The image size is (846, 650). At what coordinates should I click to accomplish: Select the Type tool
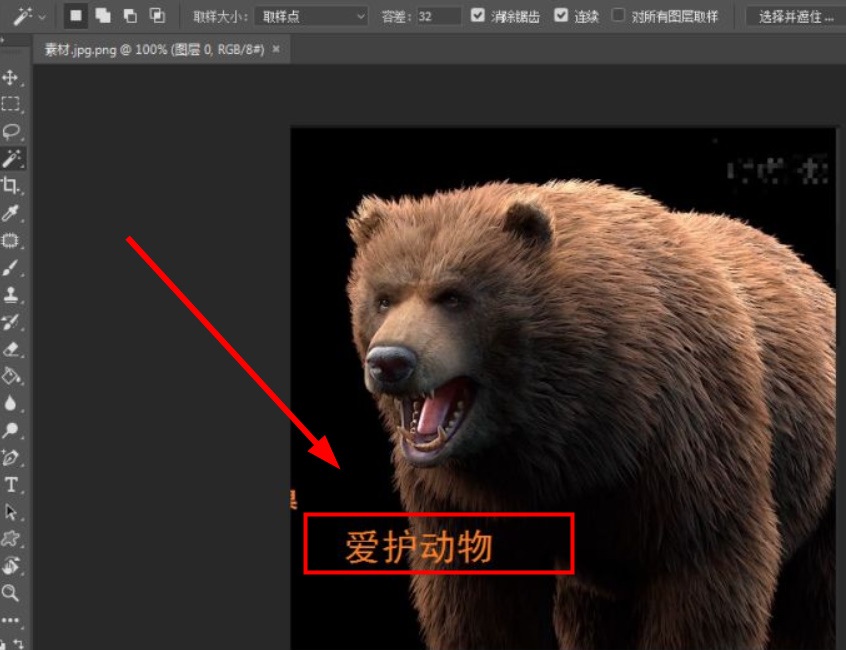pyautogui.click(x=13, y=482)
